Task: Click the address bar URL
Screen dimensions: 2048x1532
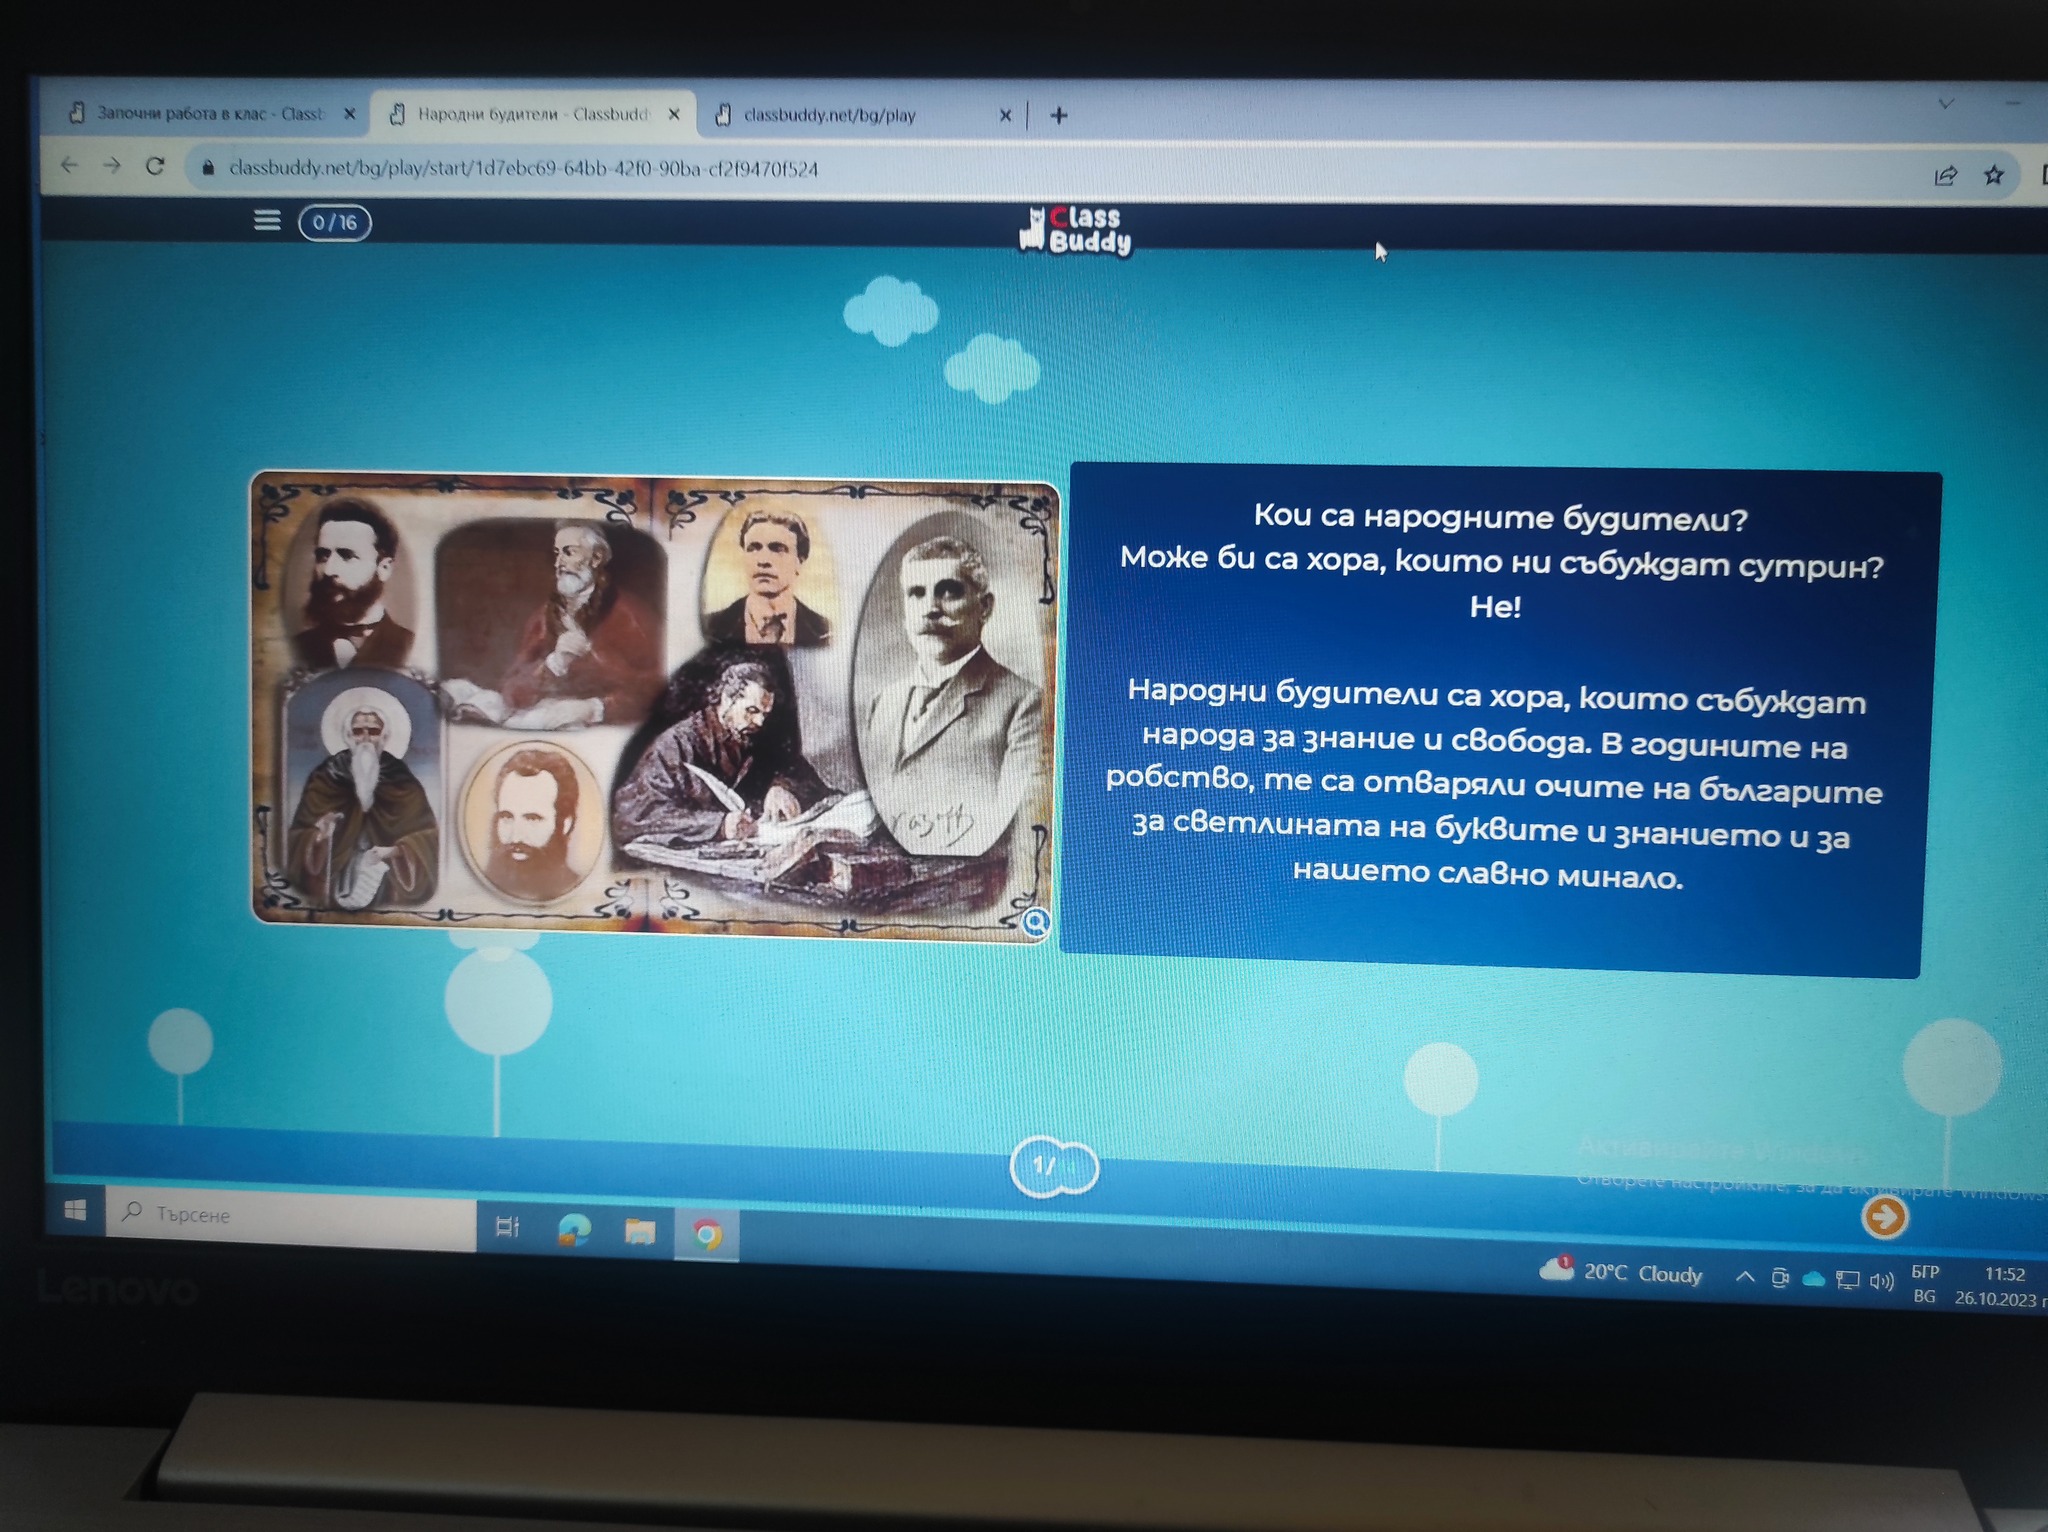Action: coord(523,169)
